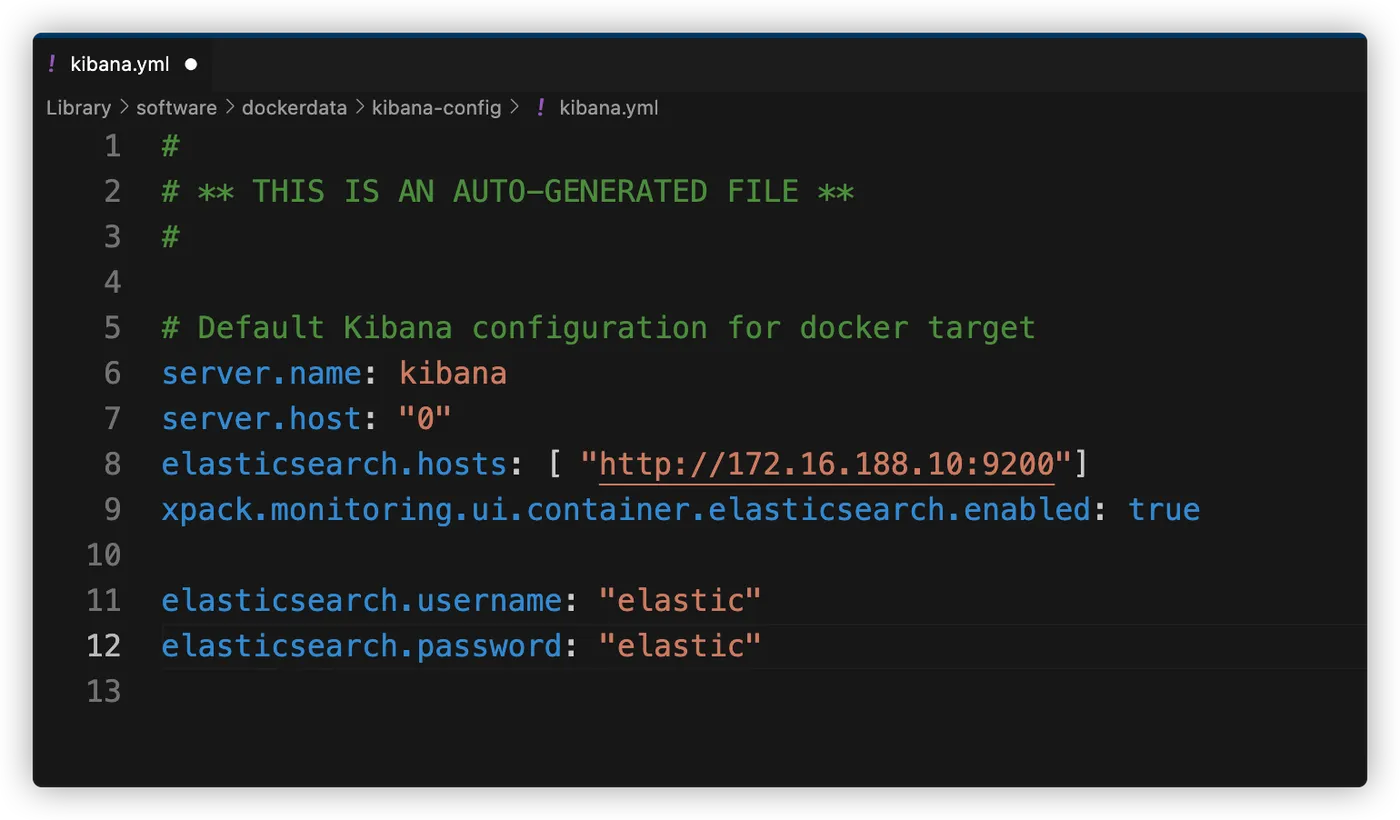Click the # comment on line 1
The width and height of the screenshot is (1400, 820).
[171, 146]
